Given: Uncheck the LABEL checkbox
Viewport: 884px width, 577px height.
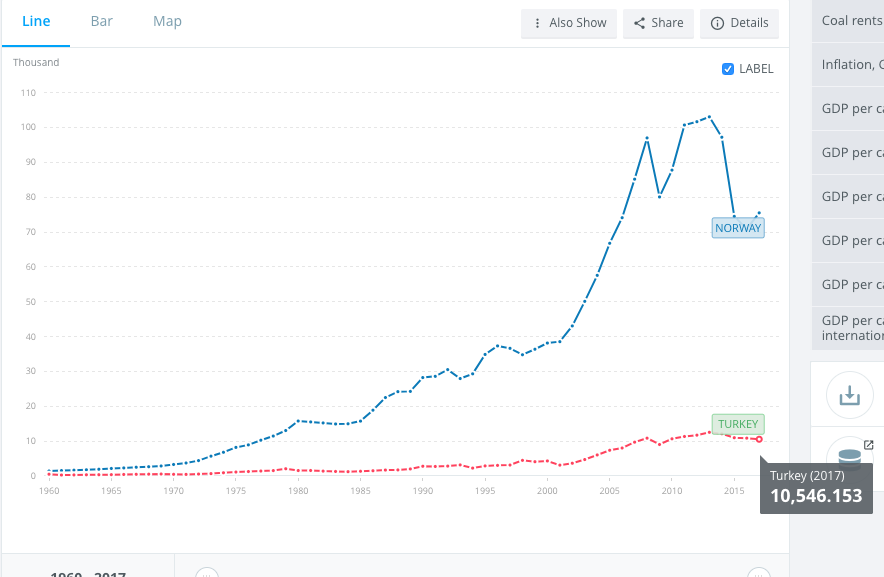Looking at the screenshot, I should (x=728, y=69).
